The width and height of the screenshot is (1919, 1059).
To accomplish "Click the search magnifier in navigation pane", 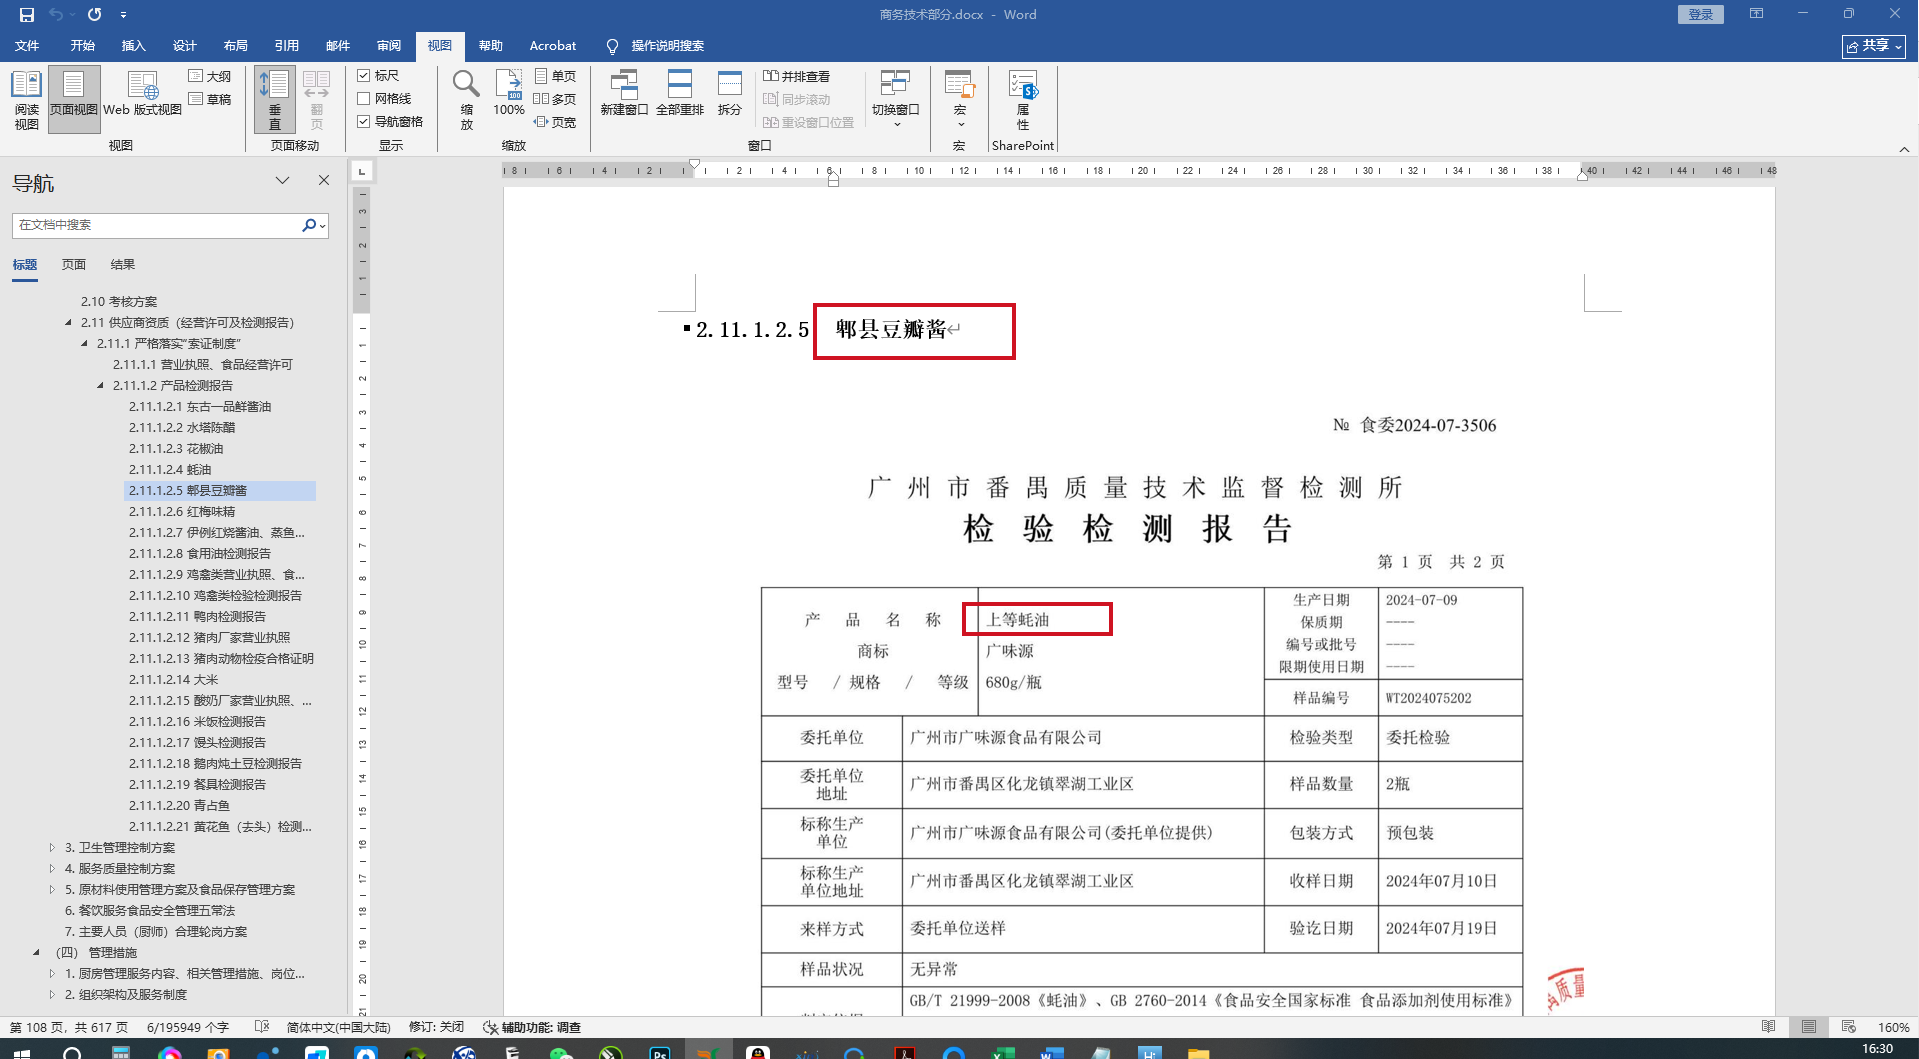I will point(309,225).
